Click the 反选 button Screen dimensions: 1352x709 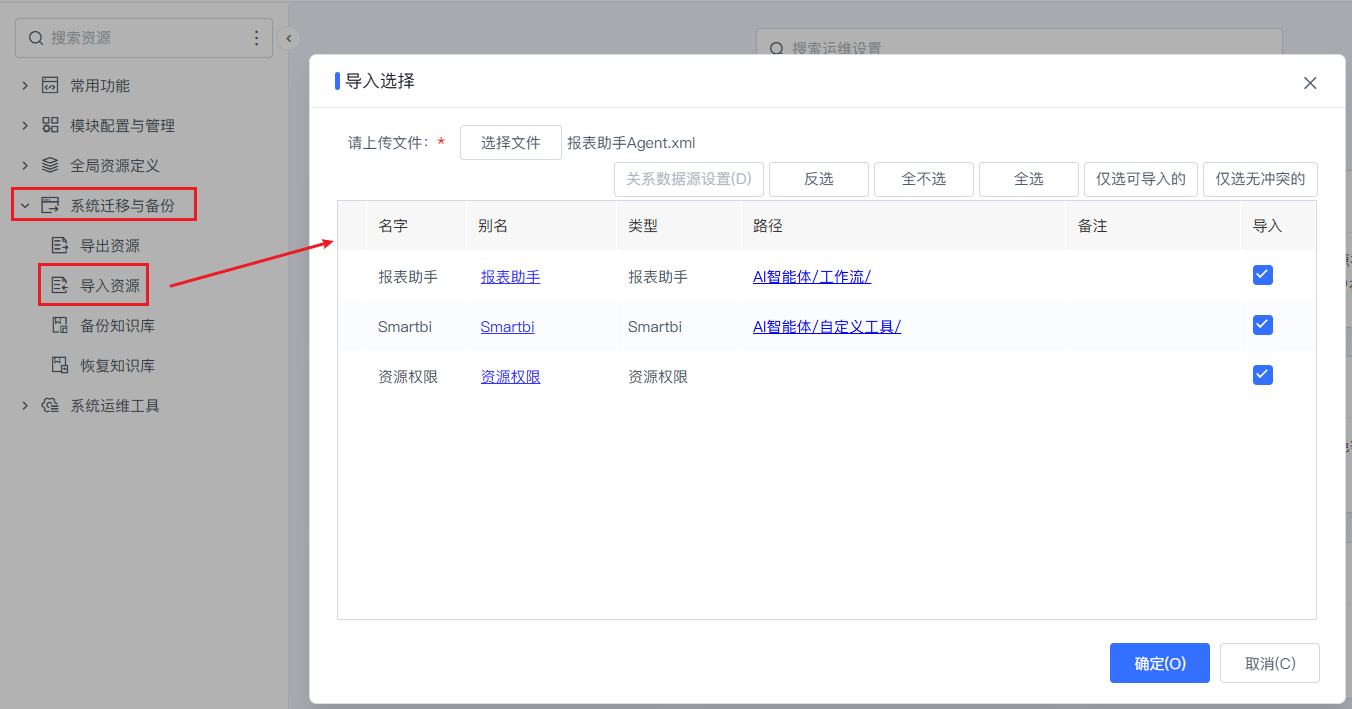pos(819,179)
